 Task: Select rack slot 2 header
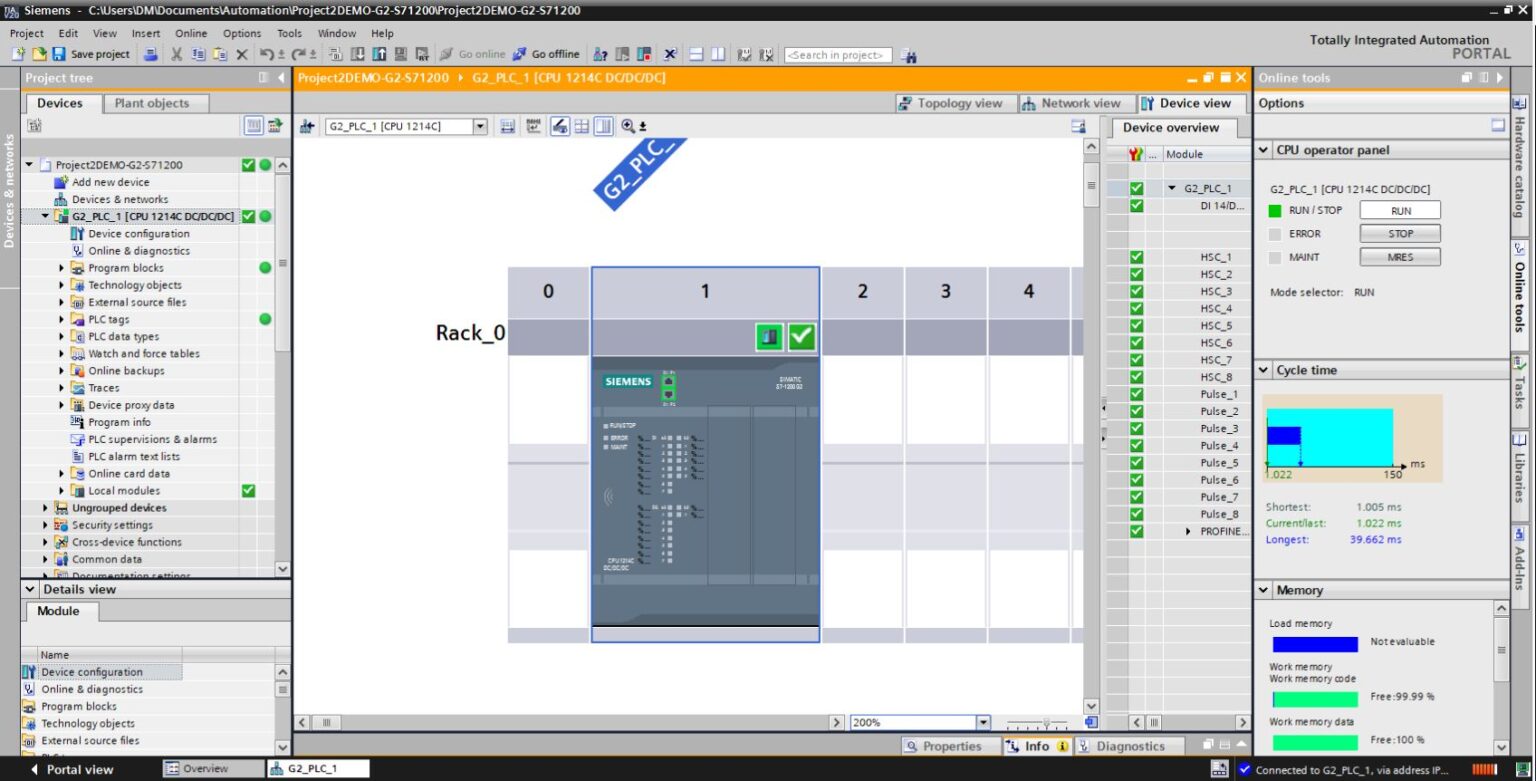pyautogui.click(x=862, y=292)
